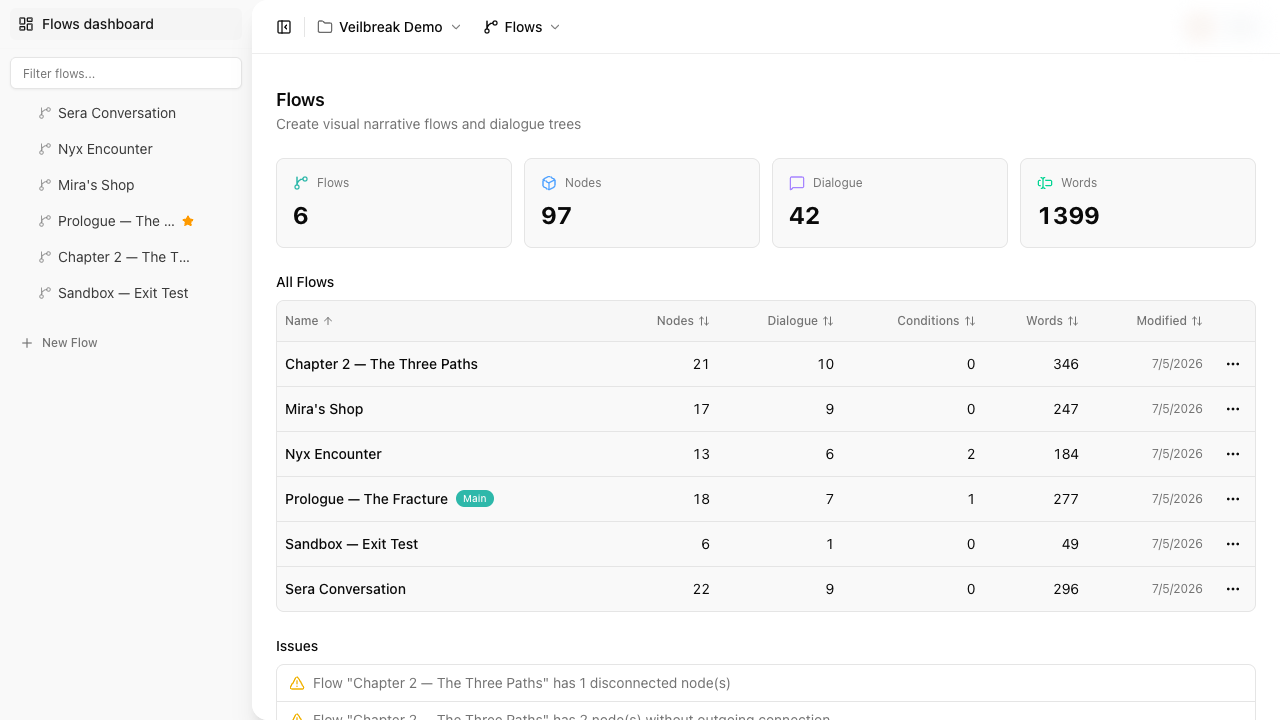Screen dimensions: 1280x720
Task: Open more options for Chapter 2 row
Action: coord(1233,364)
